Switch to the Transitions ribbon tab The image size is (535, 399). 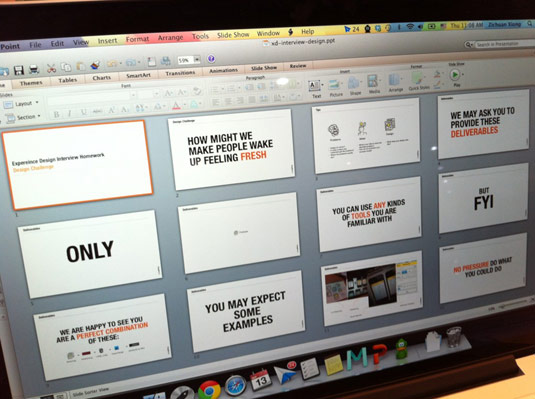(x=180, y=73)
